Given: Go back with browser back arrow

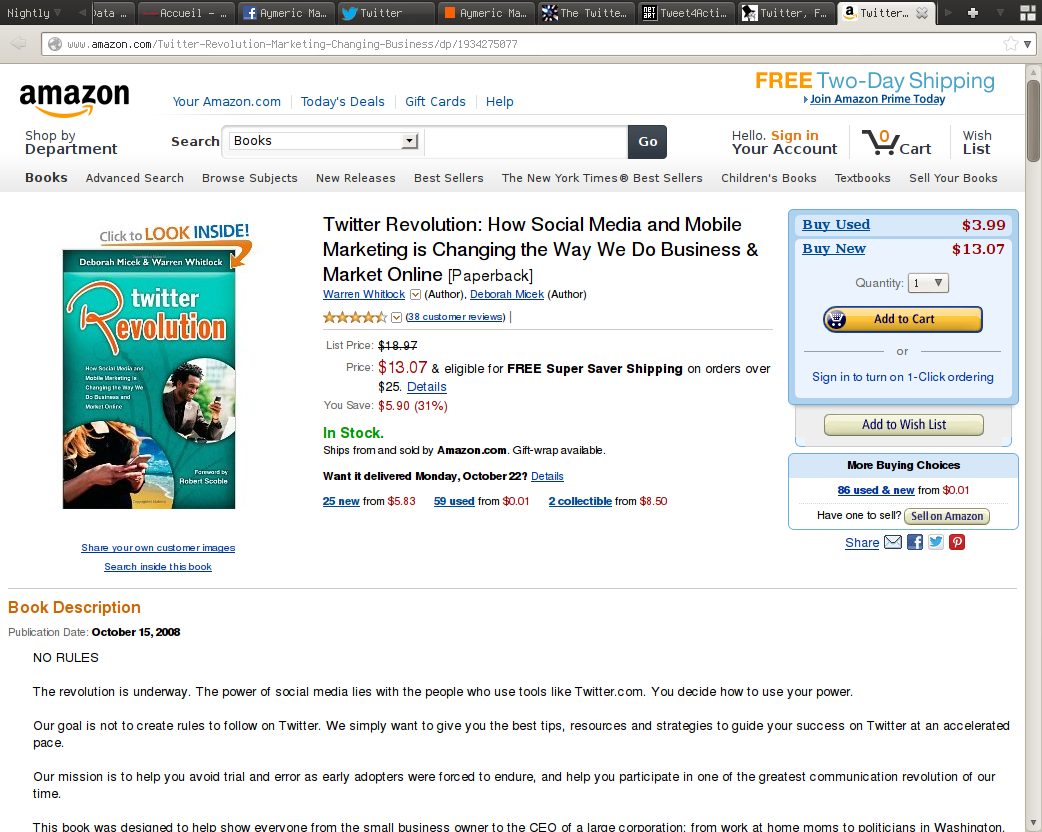Looking at the screenshot, I should pyautogui.click(x=19, y=44).
